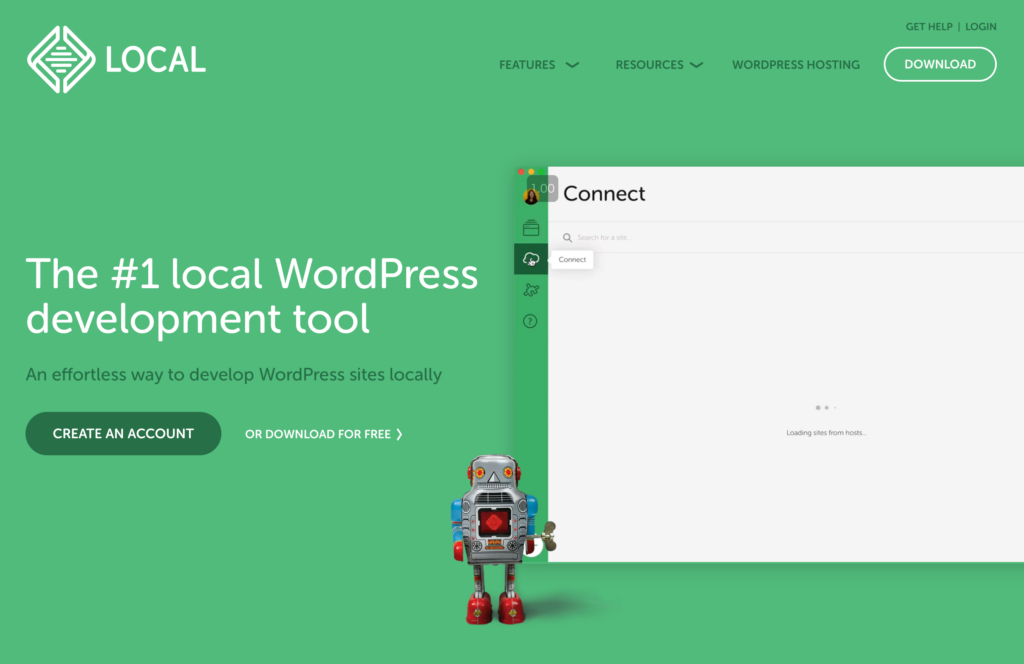Click the red close window dot

(x=521, y=172)
